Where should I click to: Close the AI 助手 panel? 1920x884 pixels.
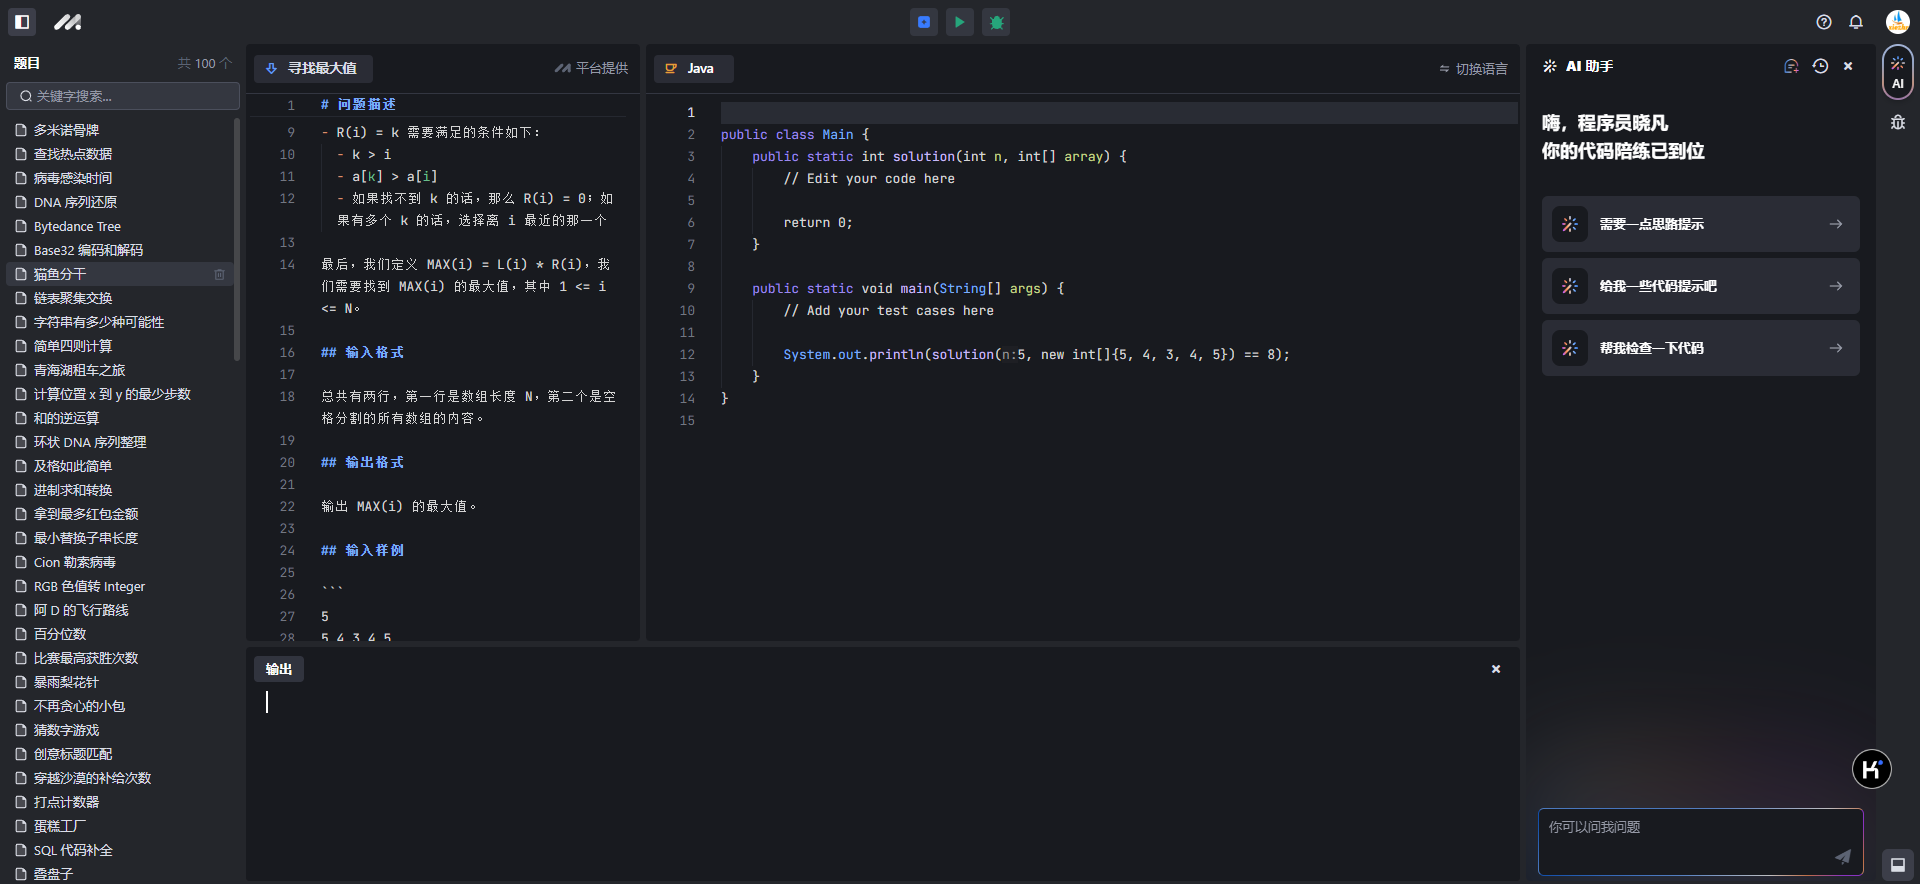[1848, 66]
